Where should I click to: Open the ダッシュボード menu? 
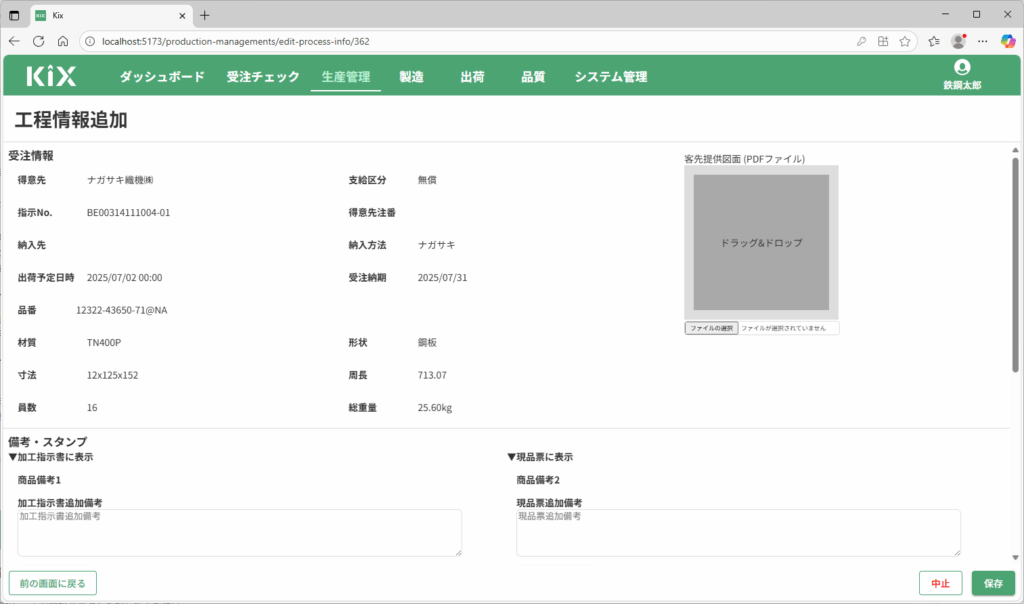pyautogui.click(x=162, y=76)
